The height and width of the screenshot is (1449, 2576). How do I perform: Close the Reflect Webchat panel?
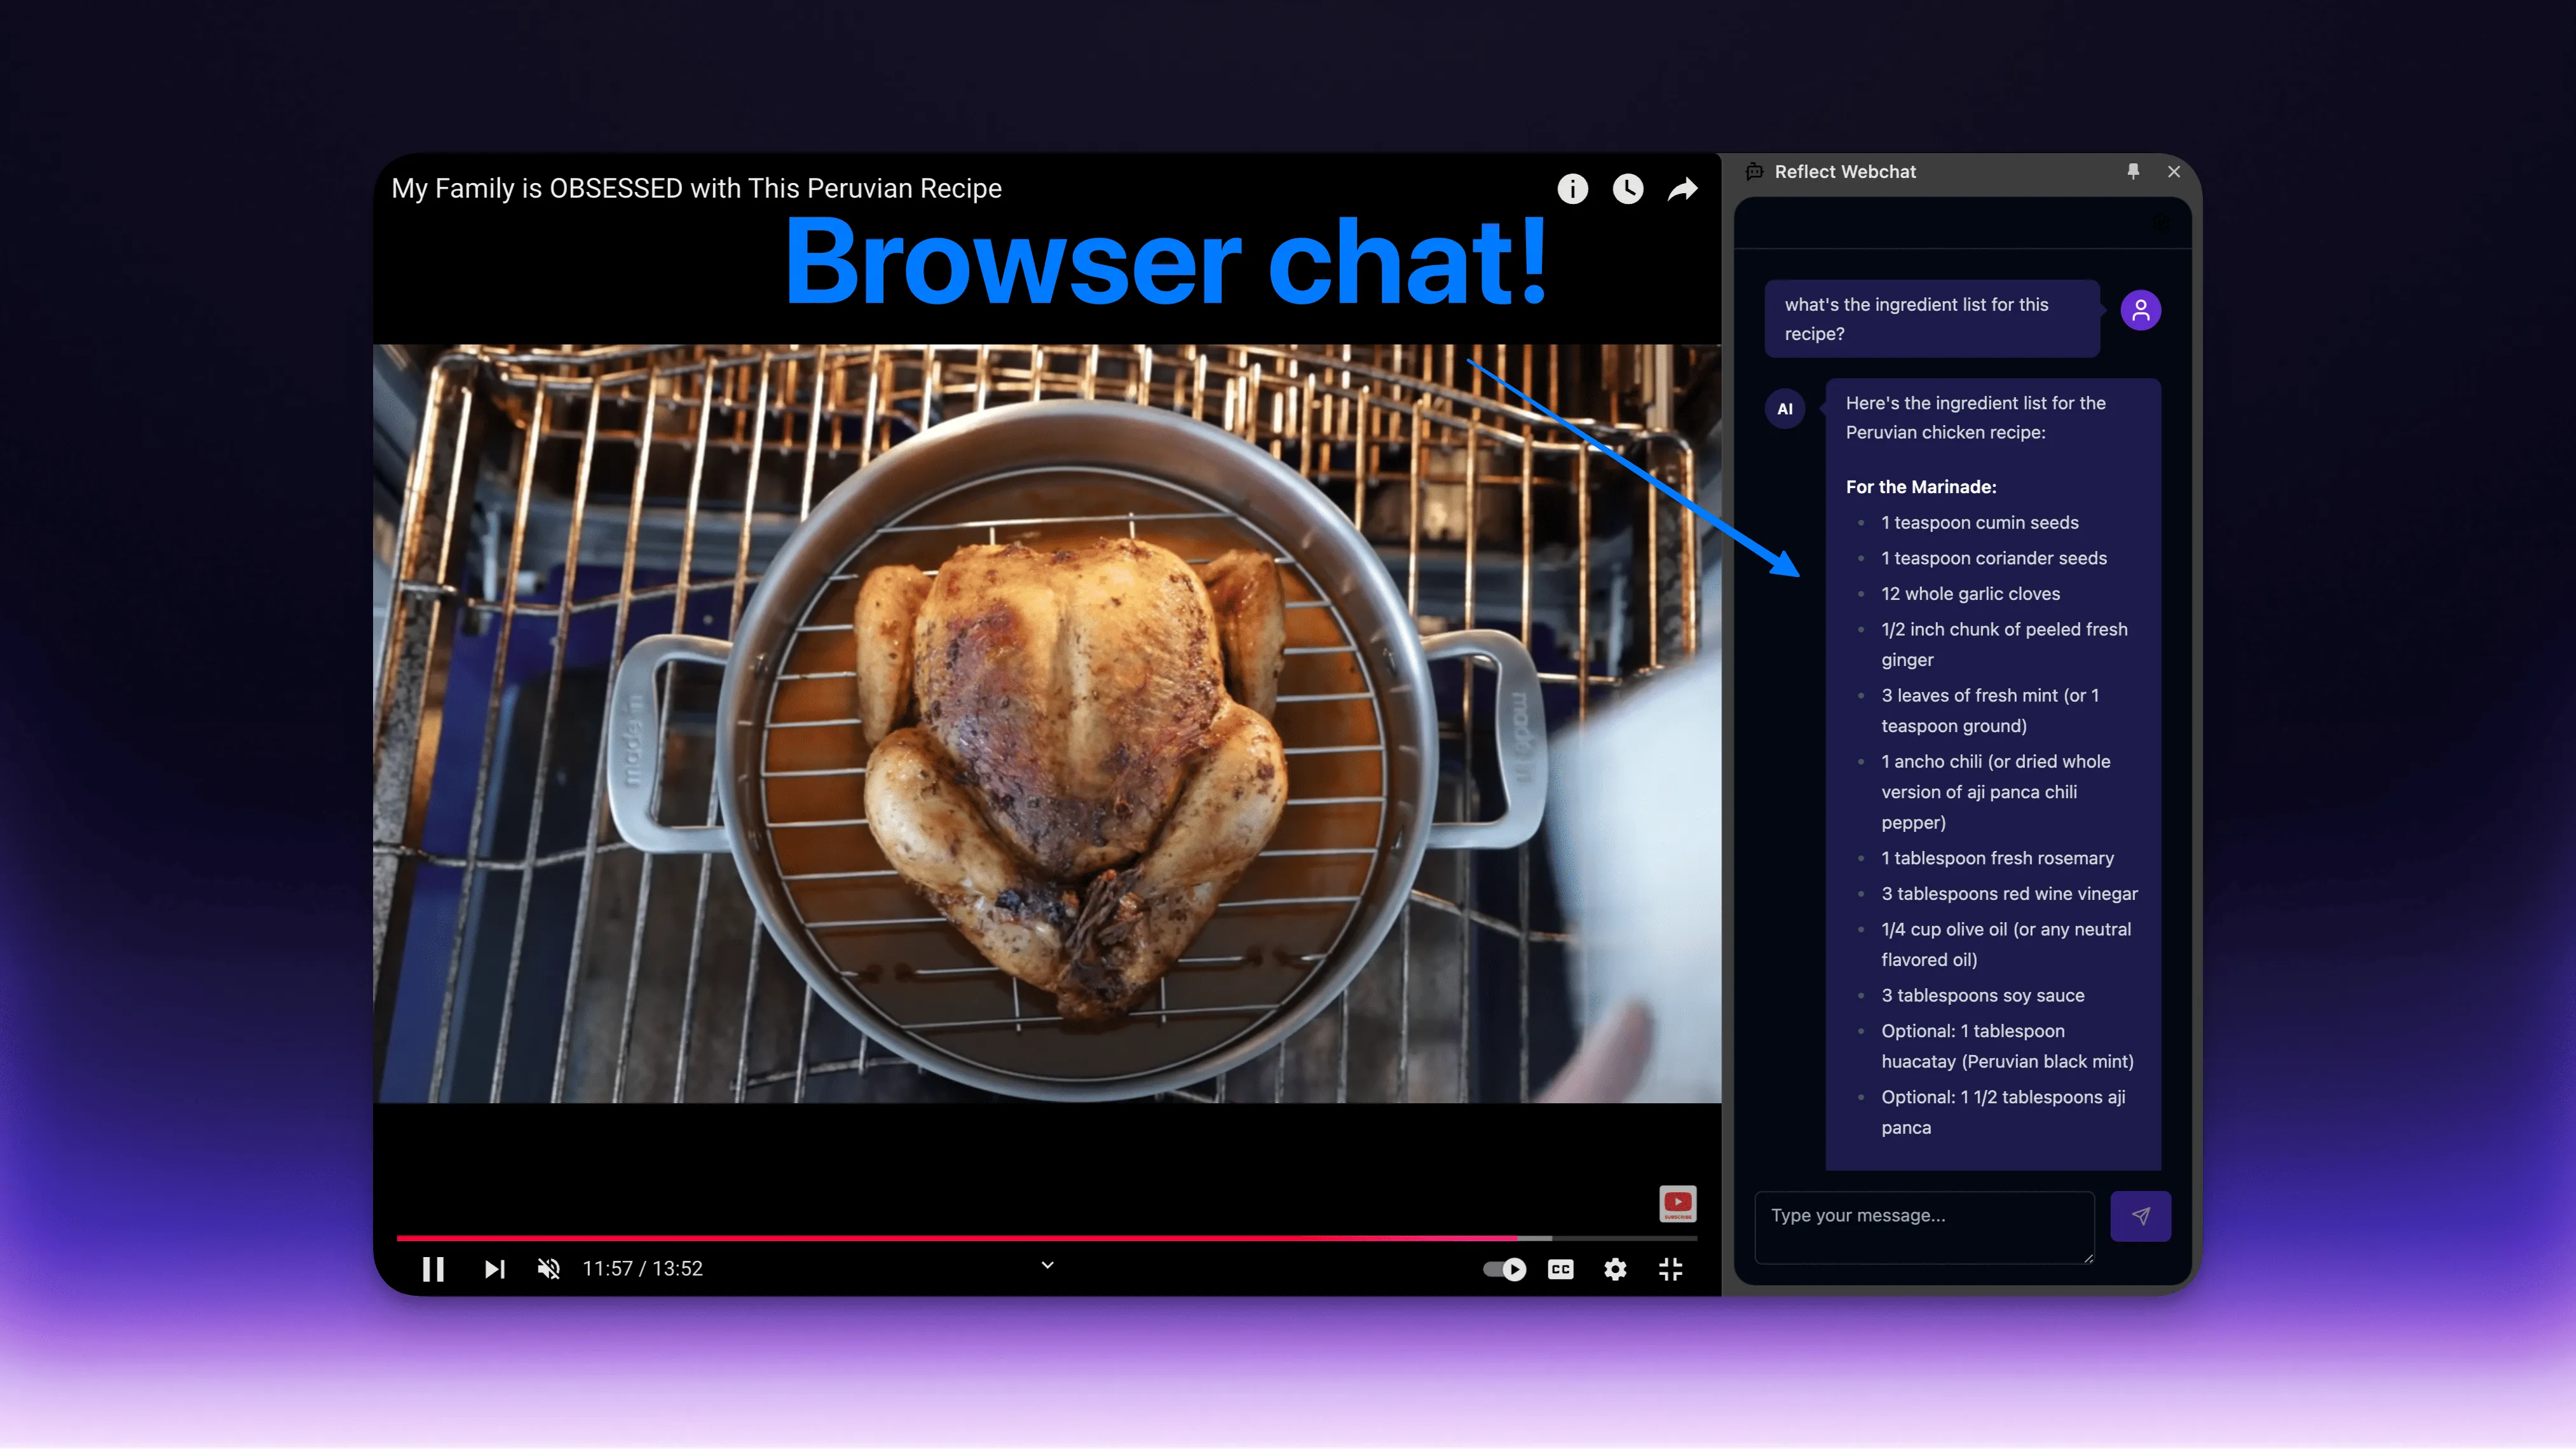point(2174,172)
